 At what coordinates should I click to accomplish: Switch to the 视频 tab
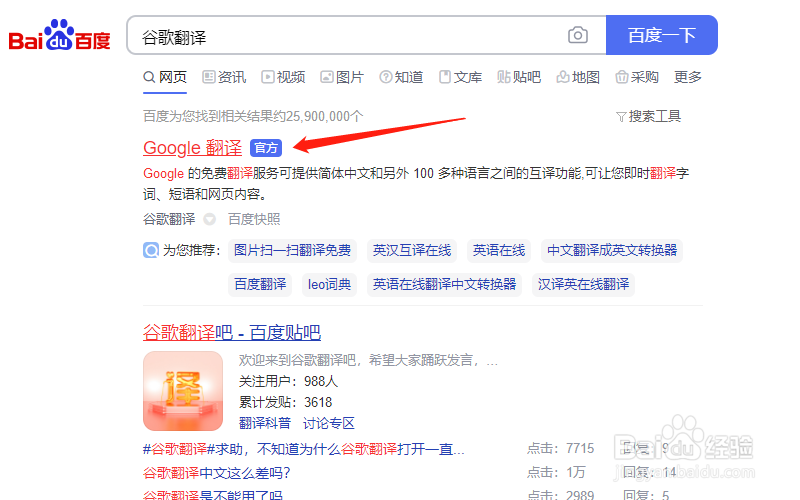[283, 77]
